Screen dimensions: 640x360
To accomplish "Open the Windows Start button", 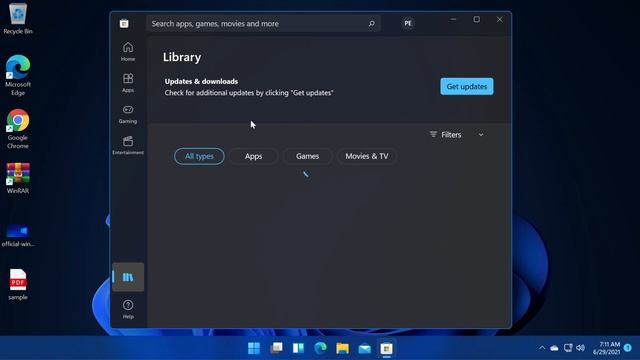I will coord(254,348).
